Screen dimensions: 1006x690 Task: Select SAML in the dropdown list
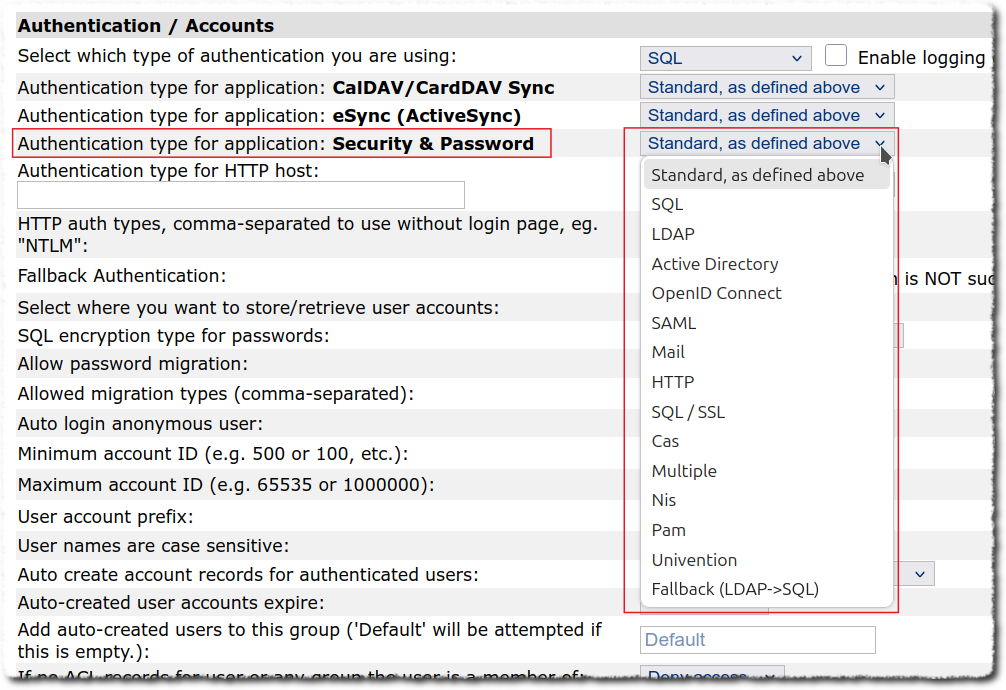coord(673,323)
